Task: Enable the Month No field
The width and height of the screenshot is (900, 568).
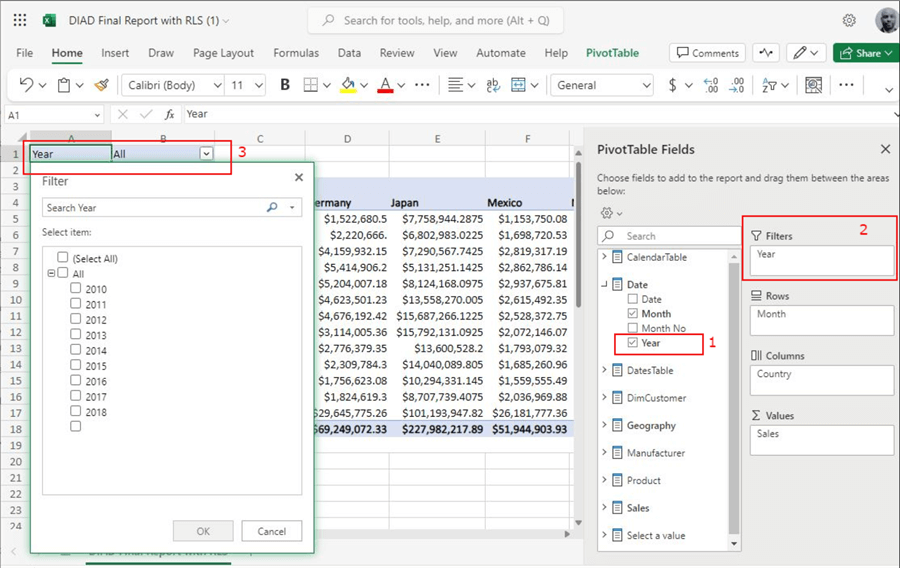Action: coord(632,328)
